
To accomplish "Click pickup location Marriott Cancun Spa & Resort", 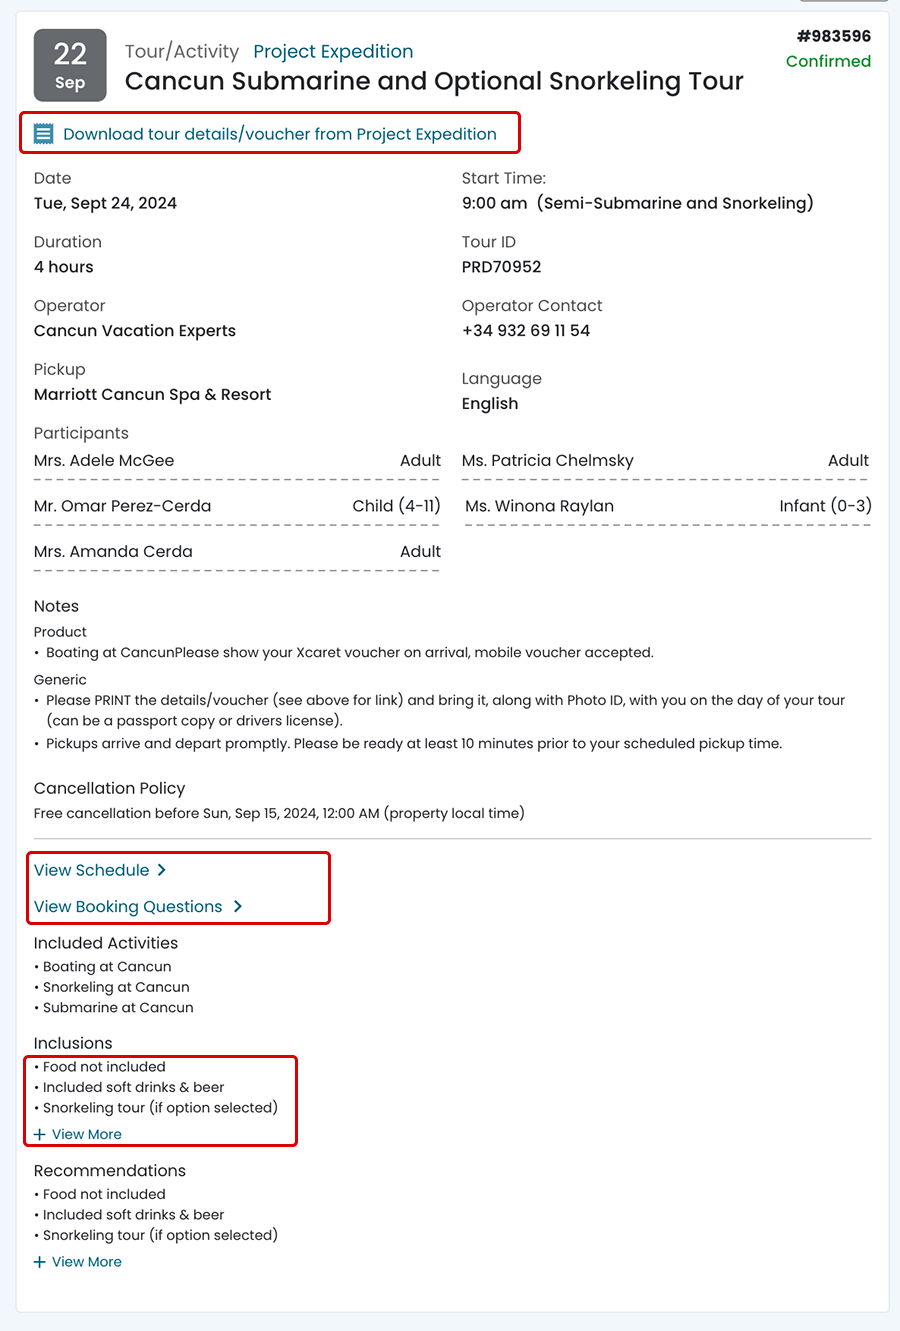I will (153, 395).
